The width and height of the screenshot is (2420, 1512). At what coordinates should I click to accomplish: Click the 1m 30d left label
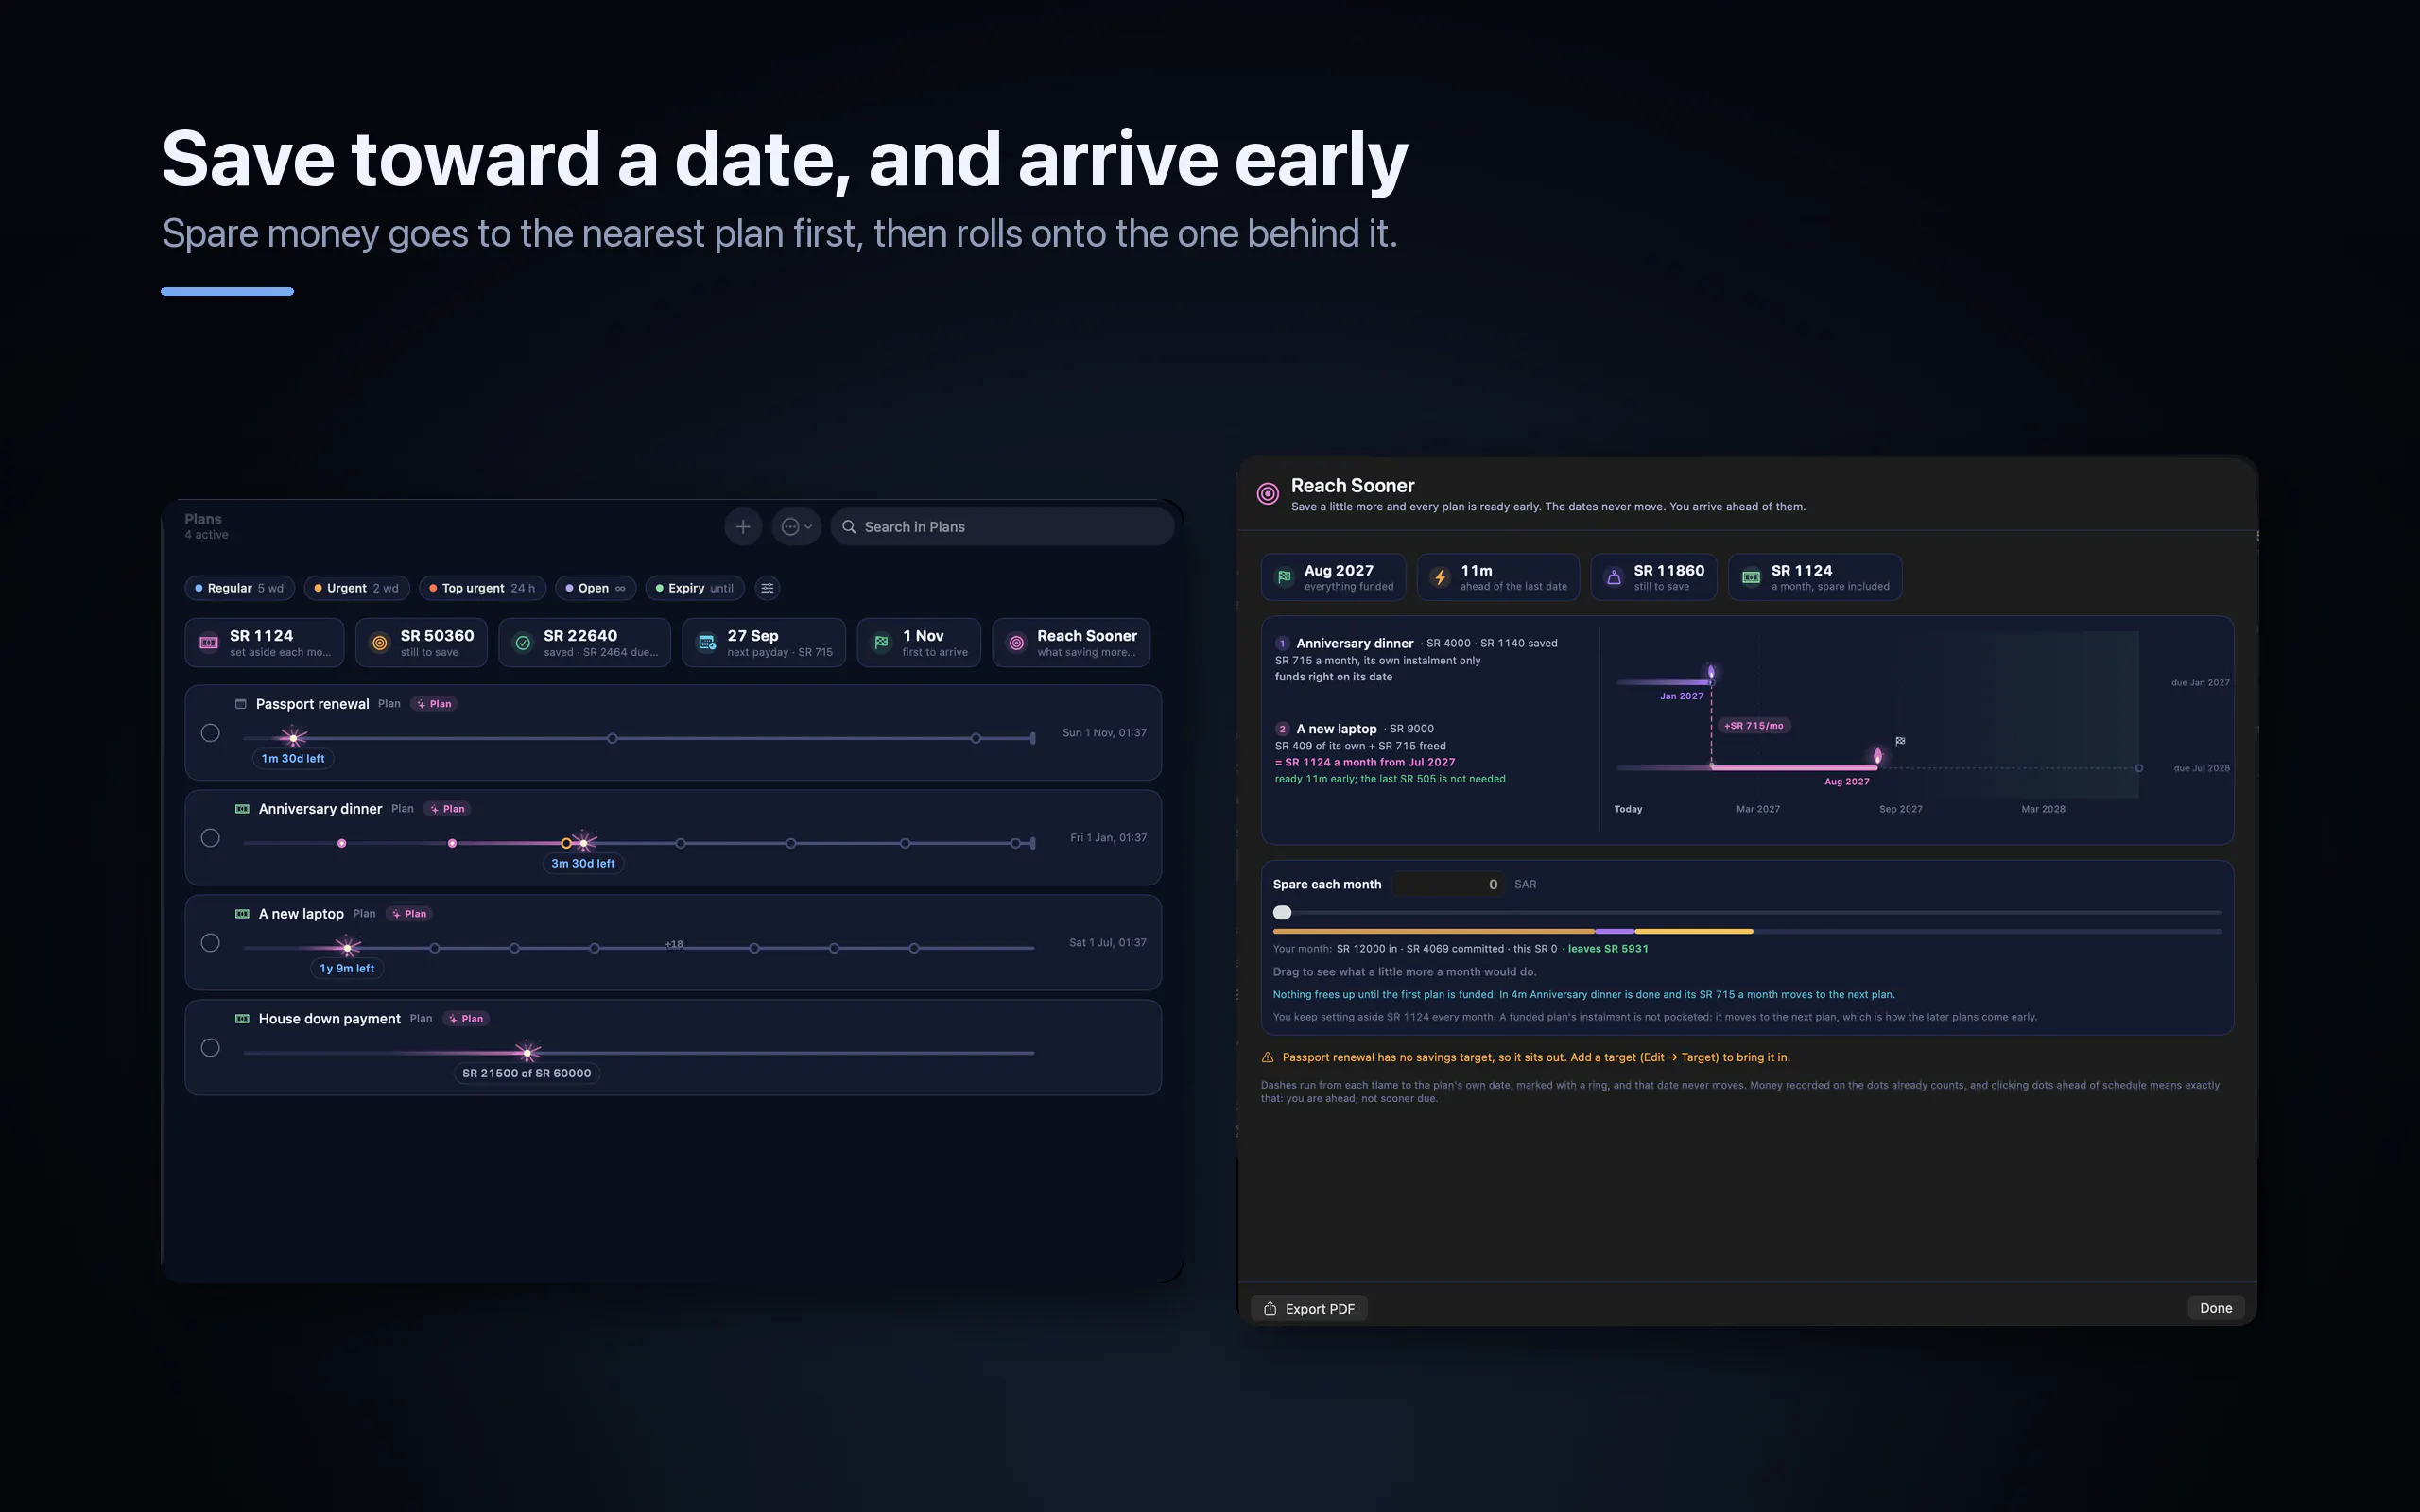pyautogui.click(x=293, y=759)
